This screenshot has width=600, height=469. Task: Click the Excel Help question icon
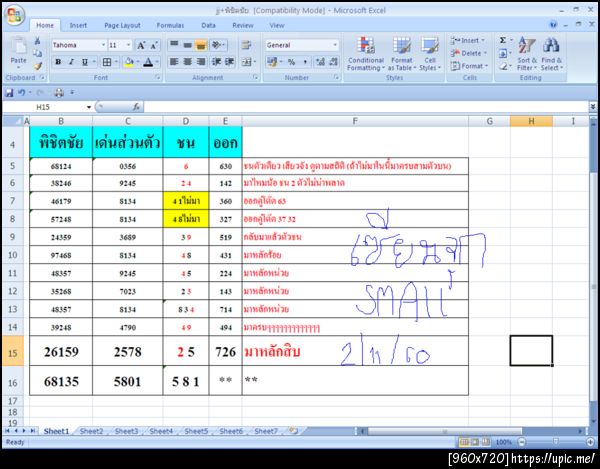pos(553,25)
